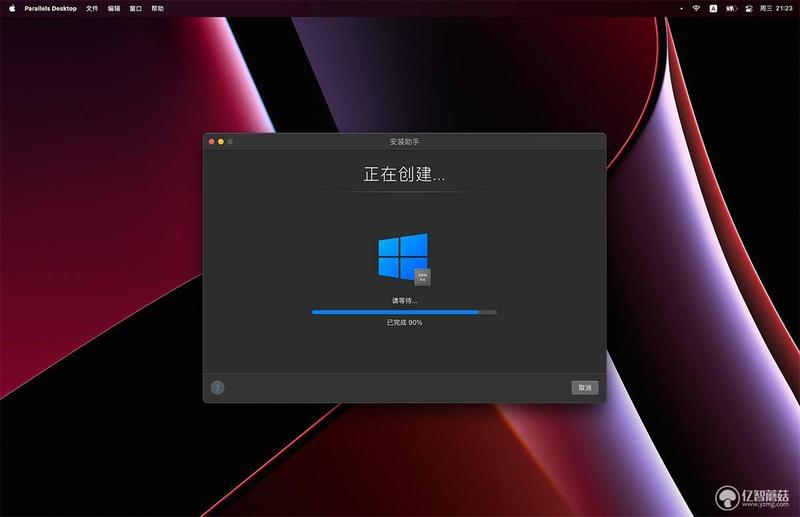Viewport: 800px width, 517px height.
Task: Click the Wi-Fi status icon
Action: tap(696, 8)
